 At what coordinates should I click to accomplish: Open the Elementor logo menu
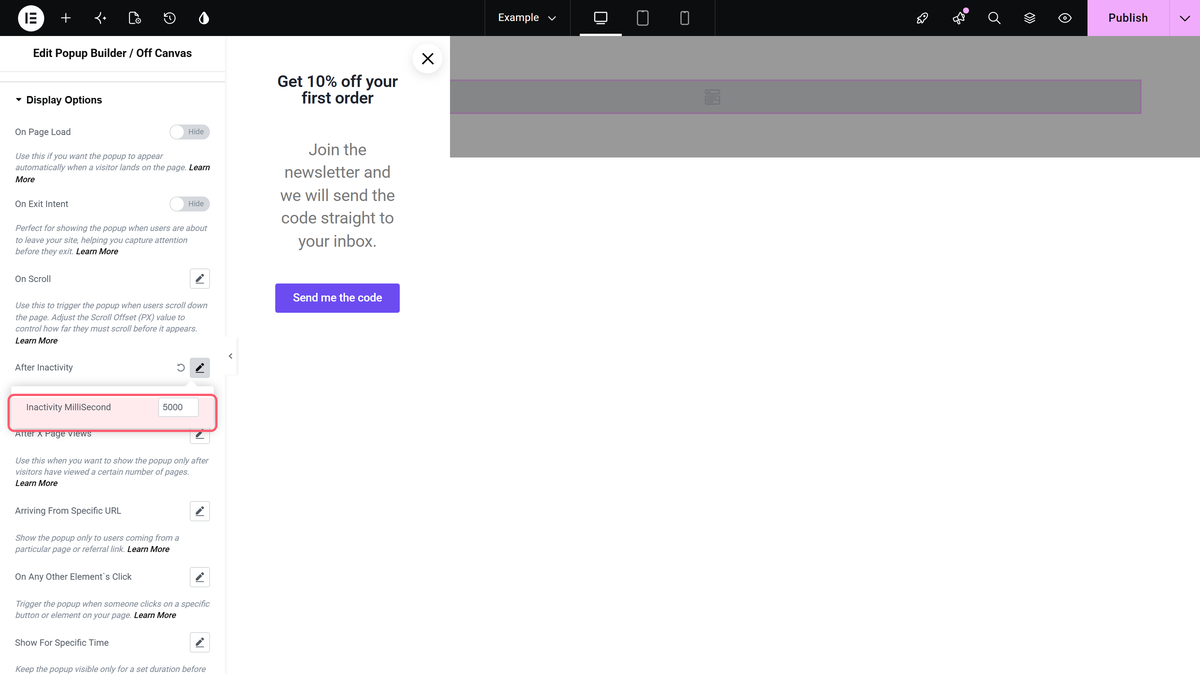tap(31, 18)
